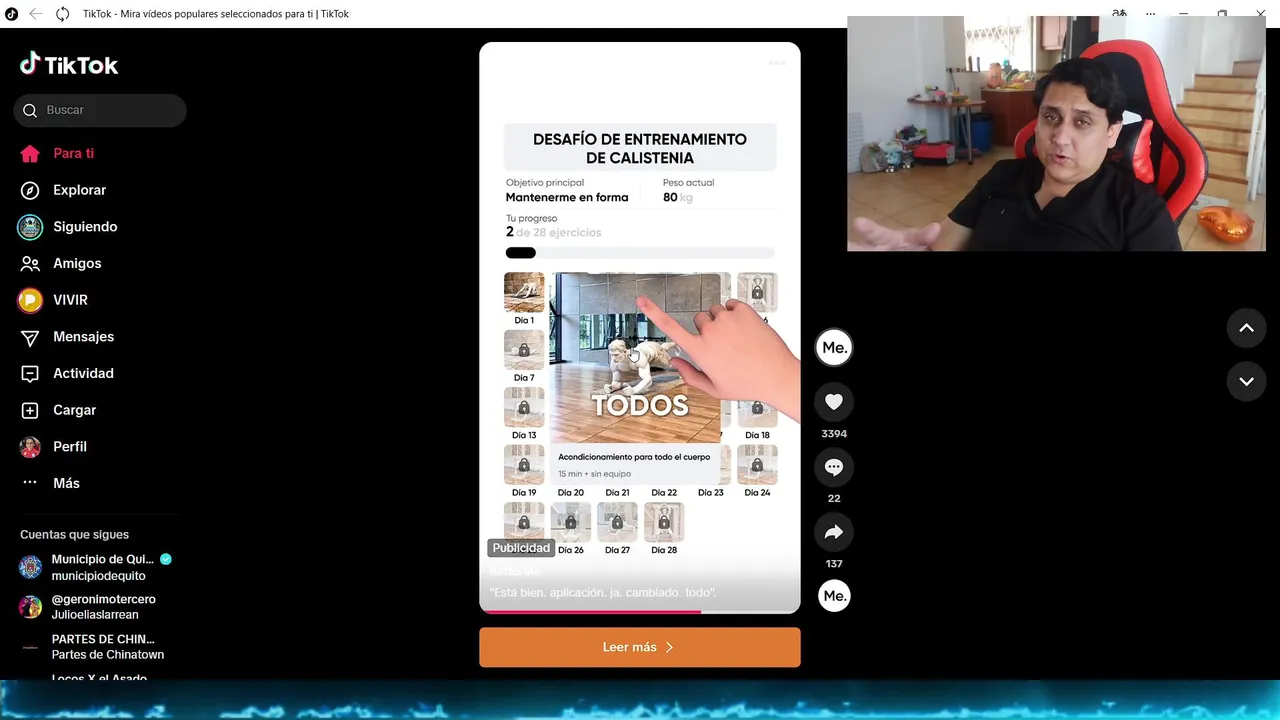
Task: Open the municipiodequito account link
Action: [98, 576]
